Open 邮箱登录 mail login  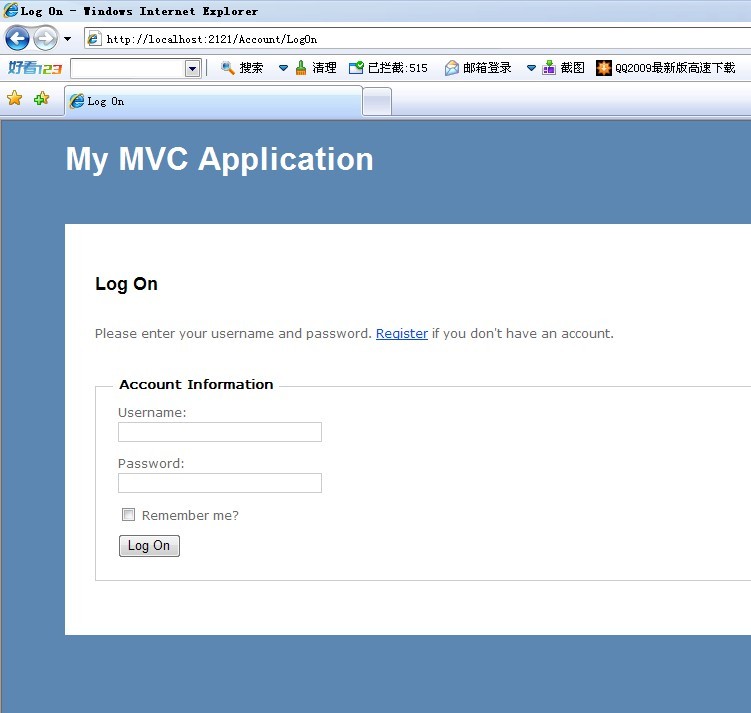tap(487, 68)
